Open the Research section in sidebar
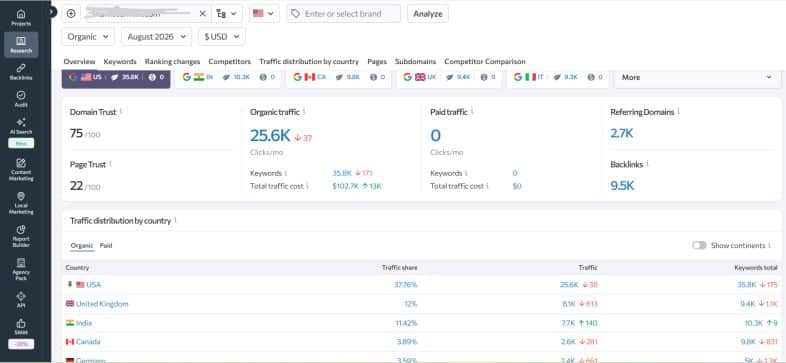 coord(21,45)
